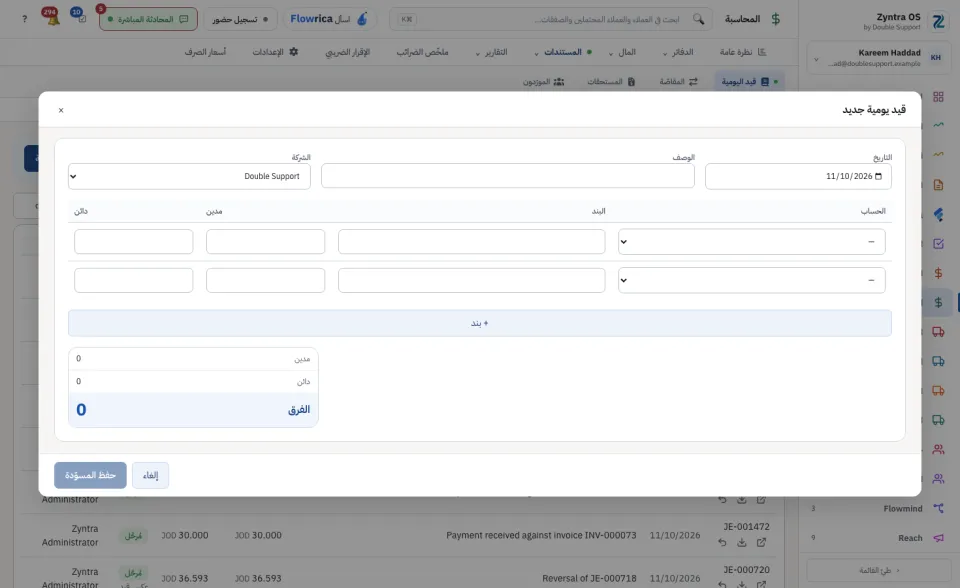
Task: Click the help question mark icon
Action: [24, 19]
